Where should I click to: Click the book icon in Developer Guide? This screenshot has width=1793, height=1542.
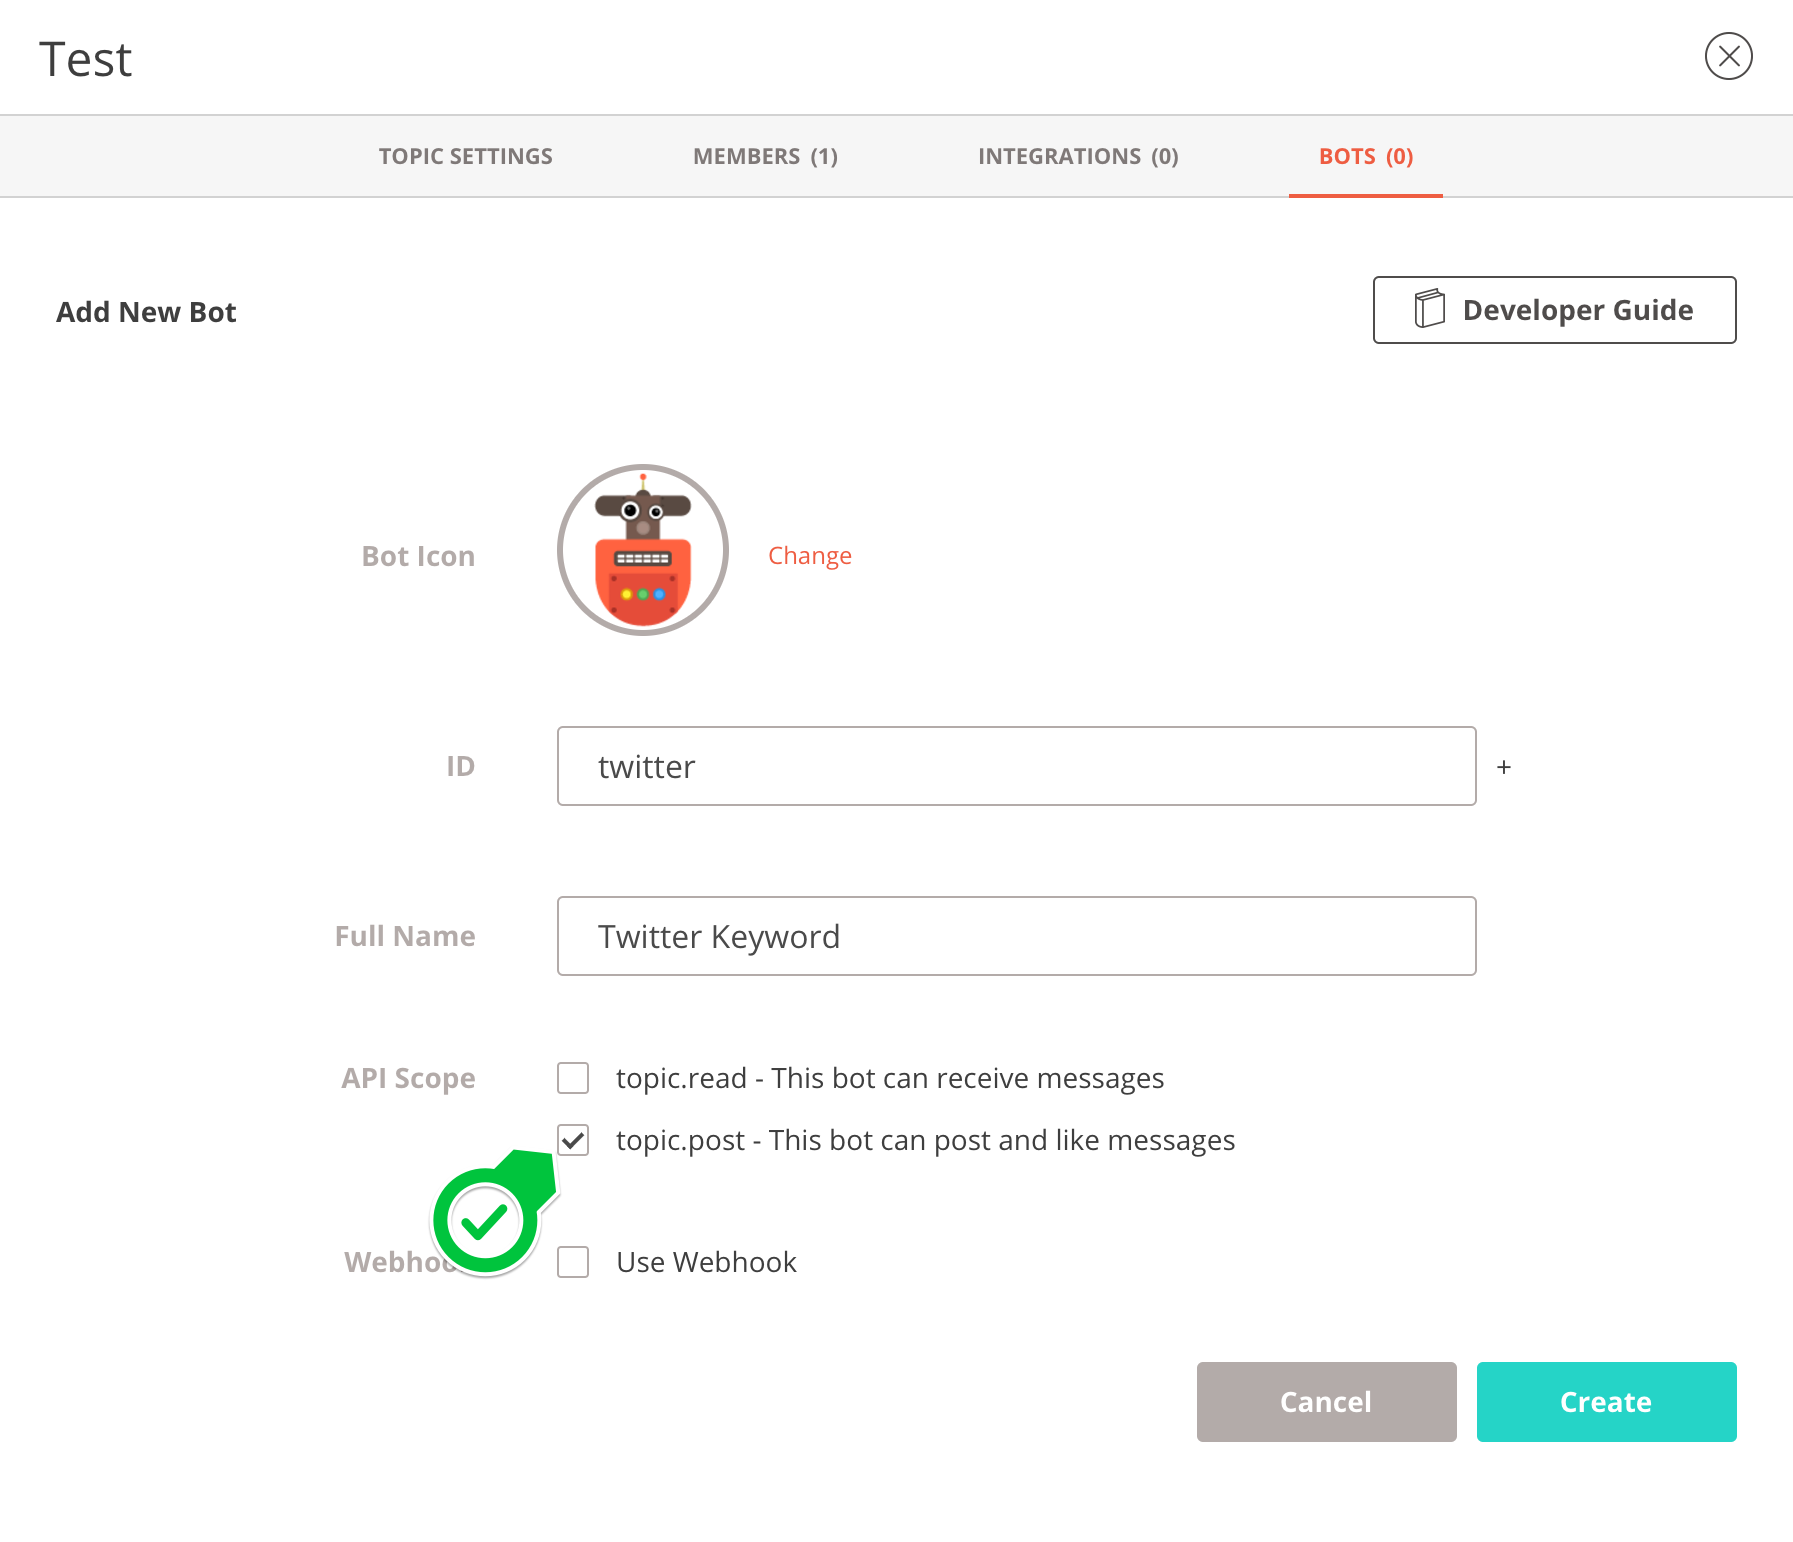pyautogui.click(x=1429, y=309)
